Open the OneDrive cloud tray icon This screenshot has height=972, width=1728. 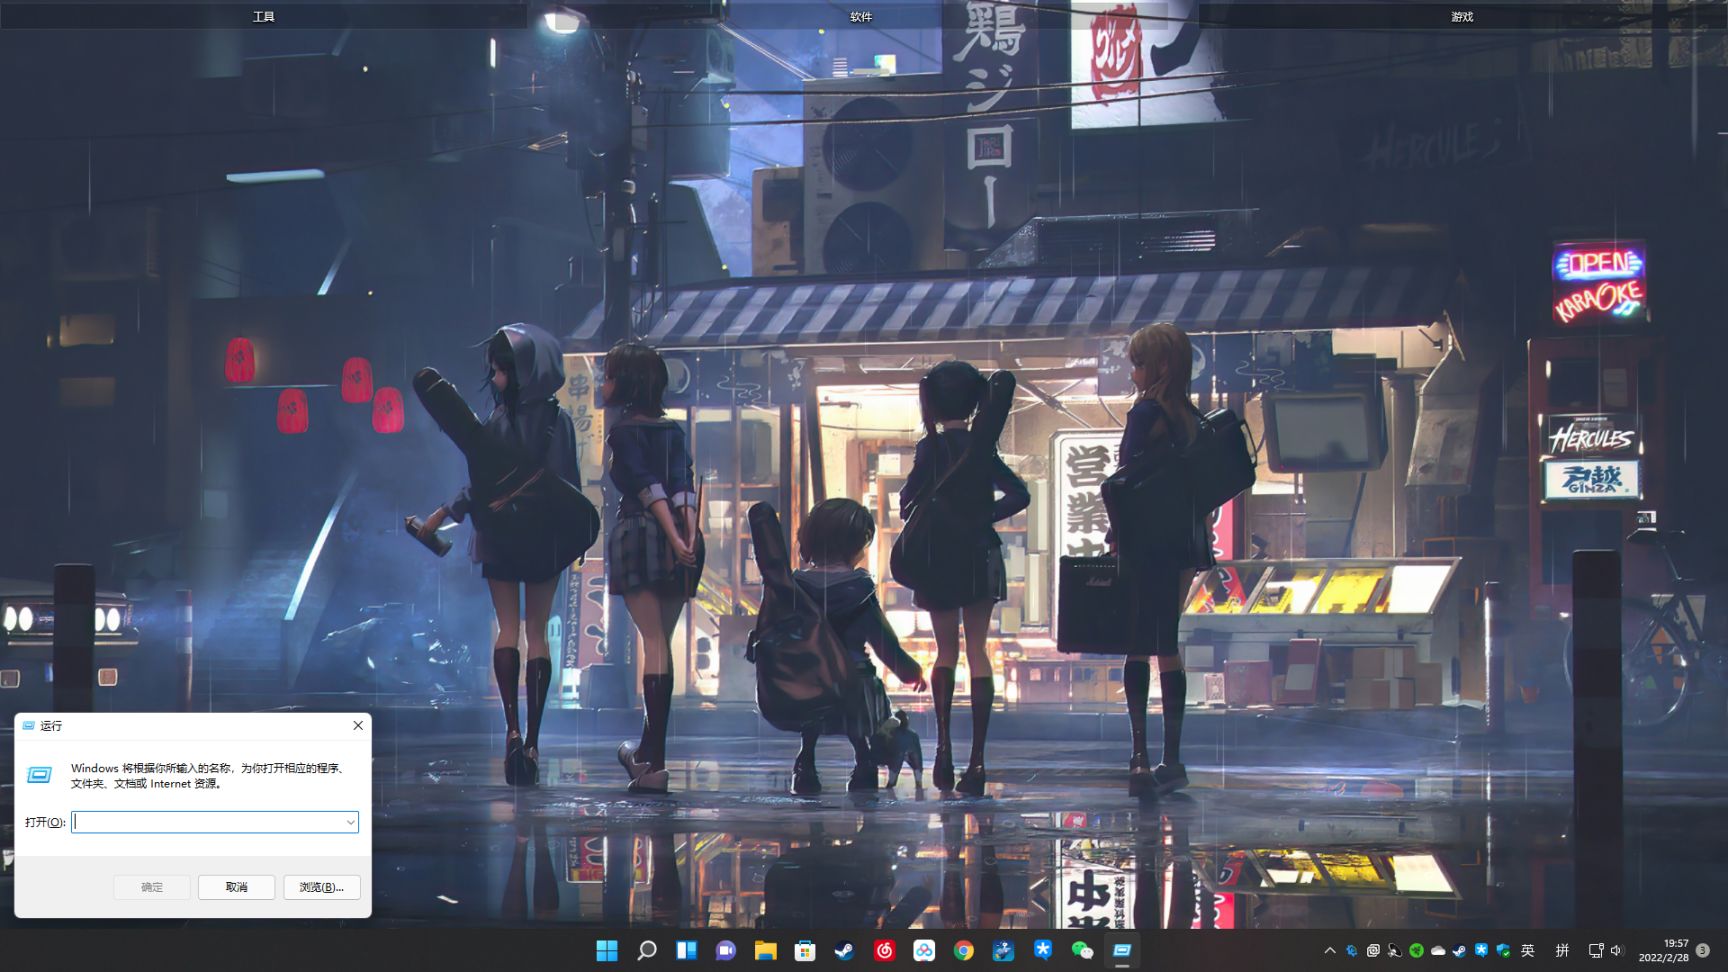click(1438, 951)
